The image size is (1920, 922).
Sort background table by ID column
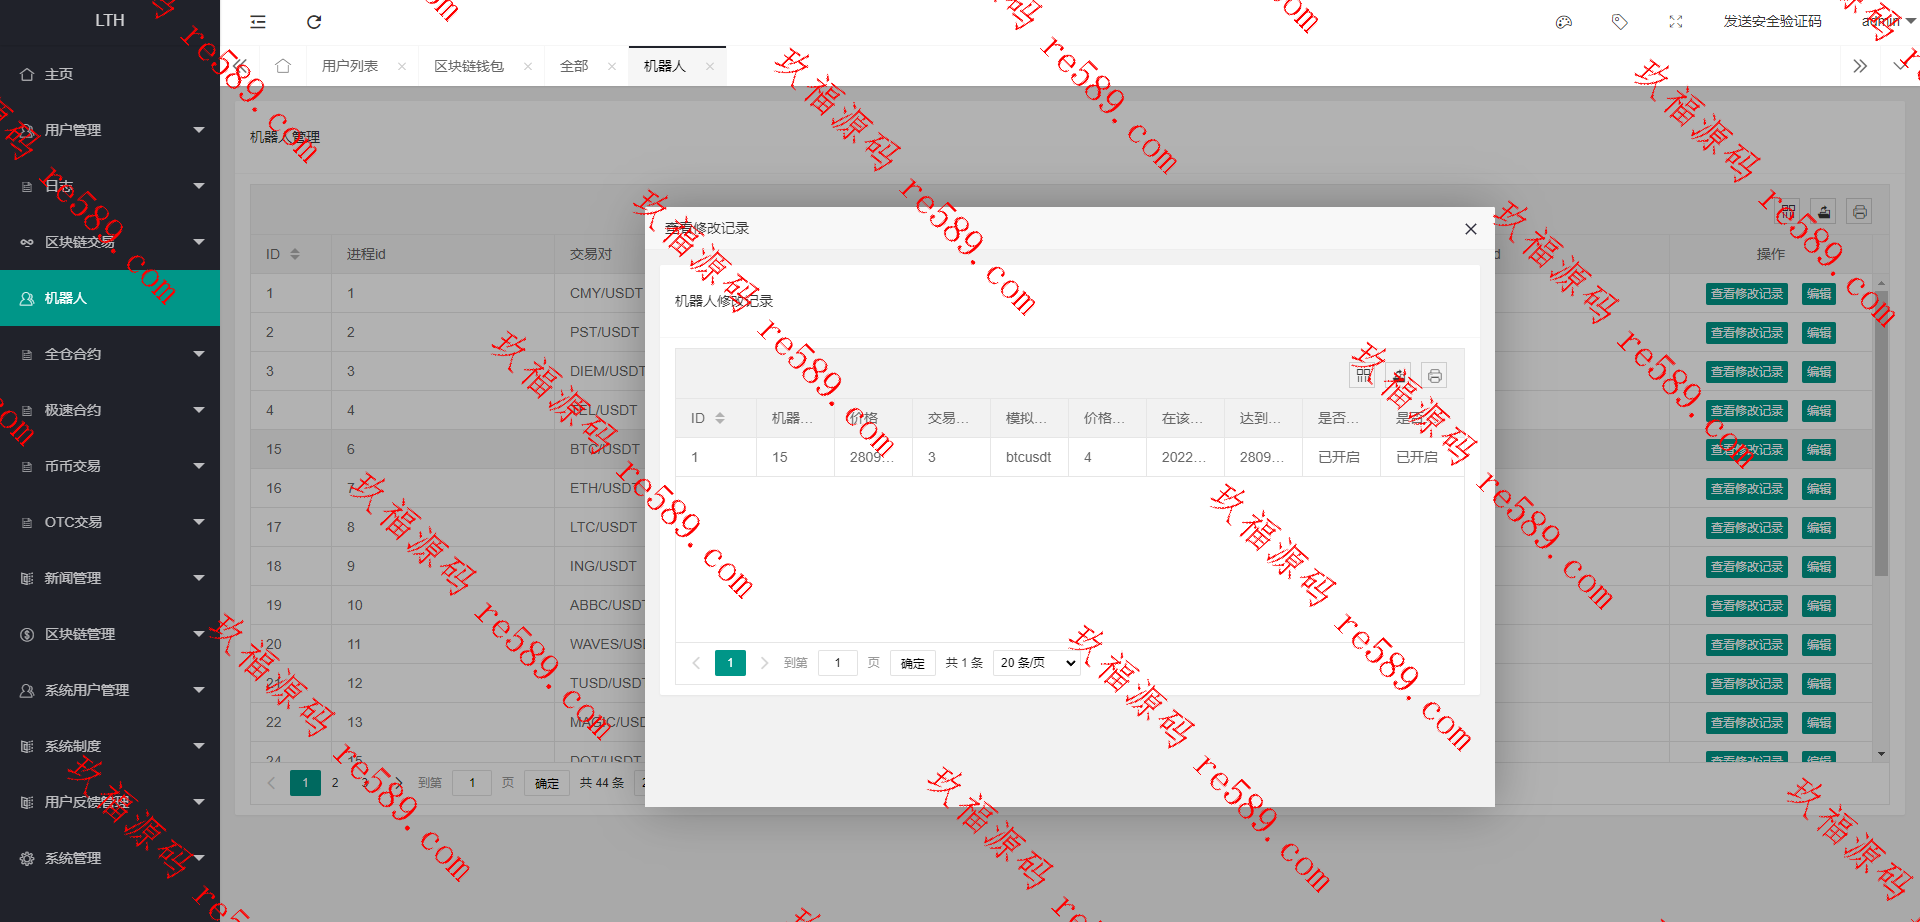[x=295, y=254]
